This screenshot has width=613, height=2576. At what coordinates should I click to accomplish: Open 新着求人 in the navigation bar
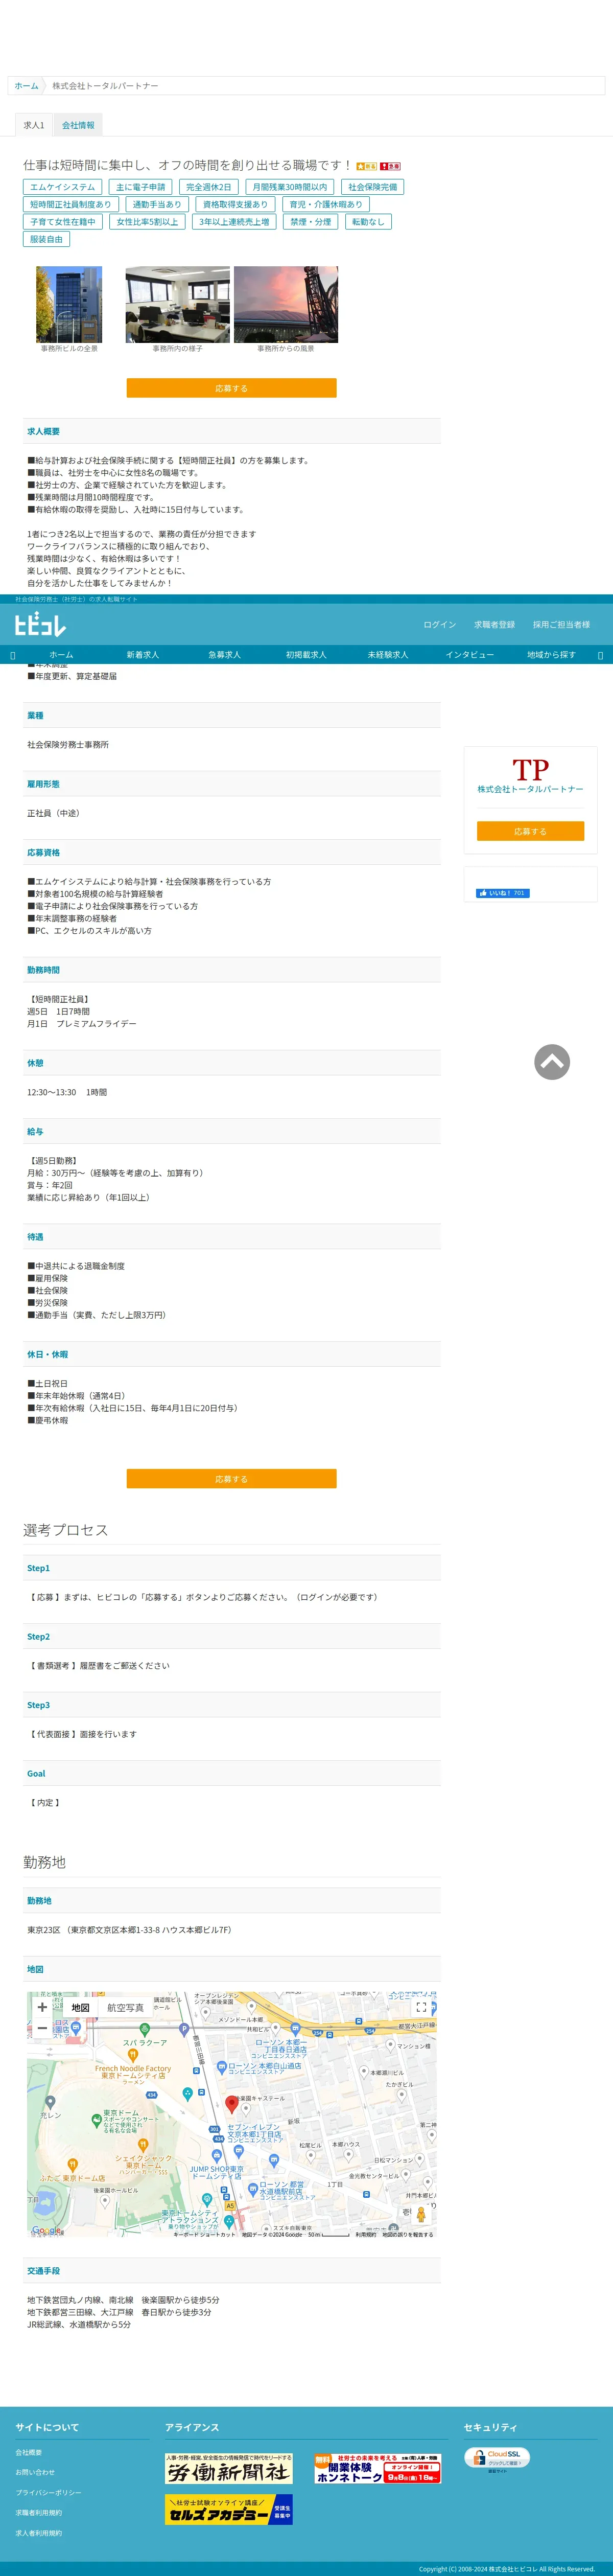click(x=142, y=654)
